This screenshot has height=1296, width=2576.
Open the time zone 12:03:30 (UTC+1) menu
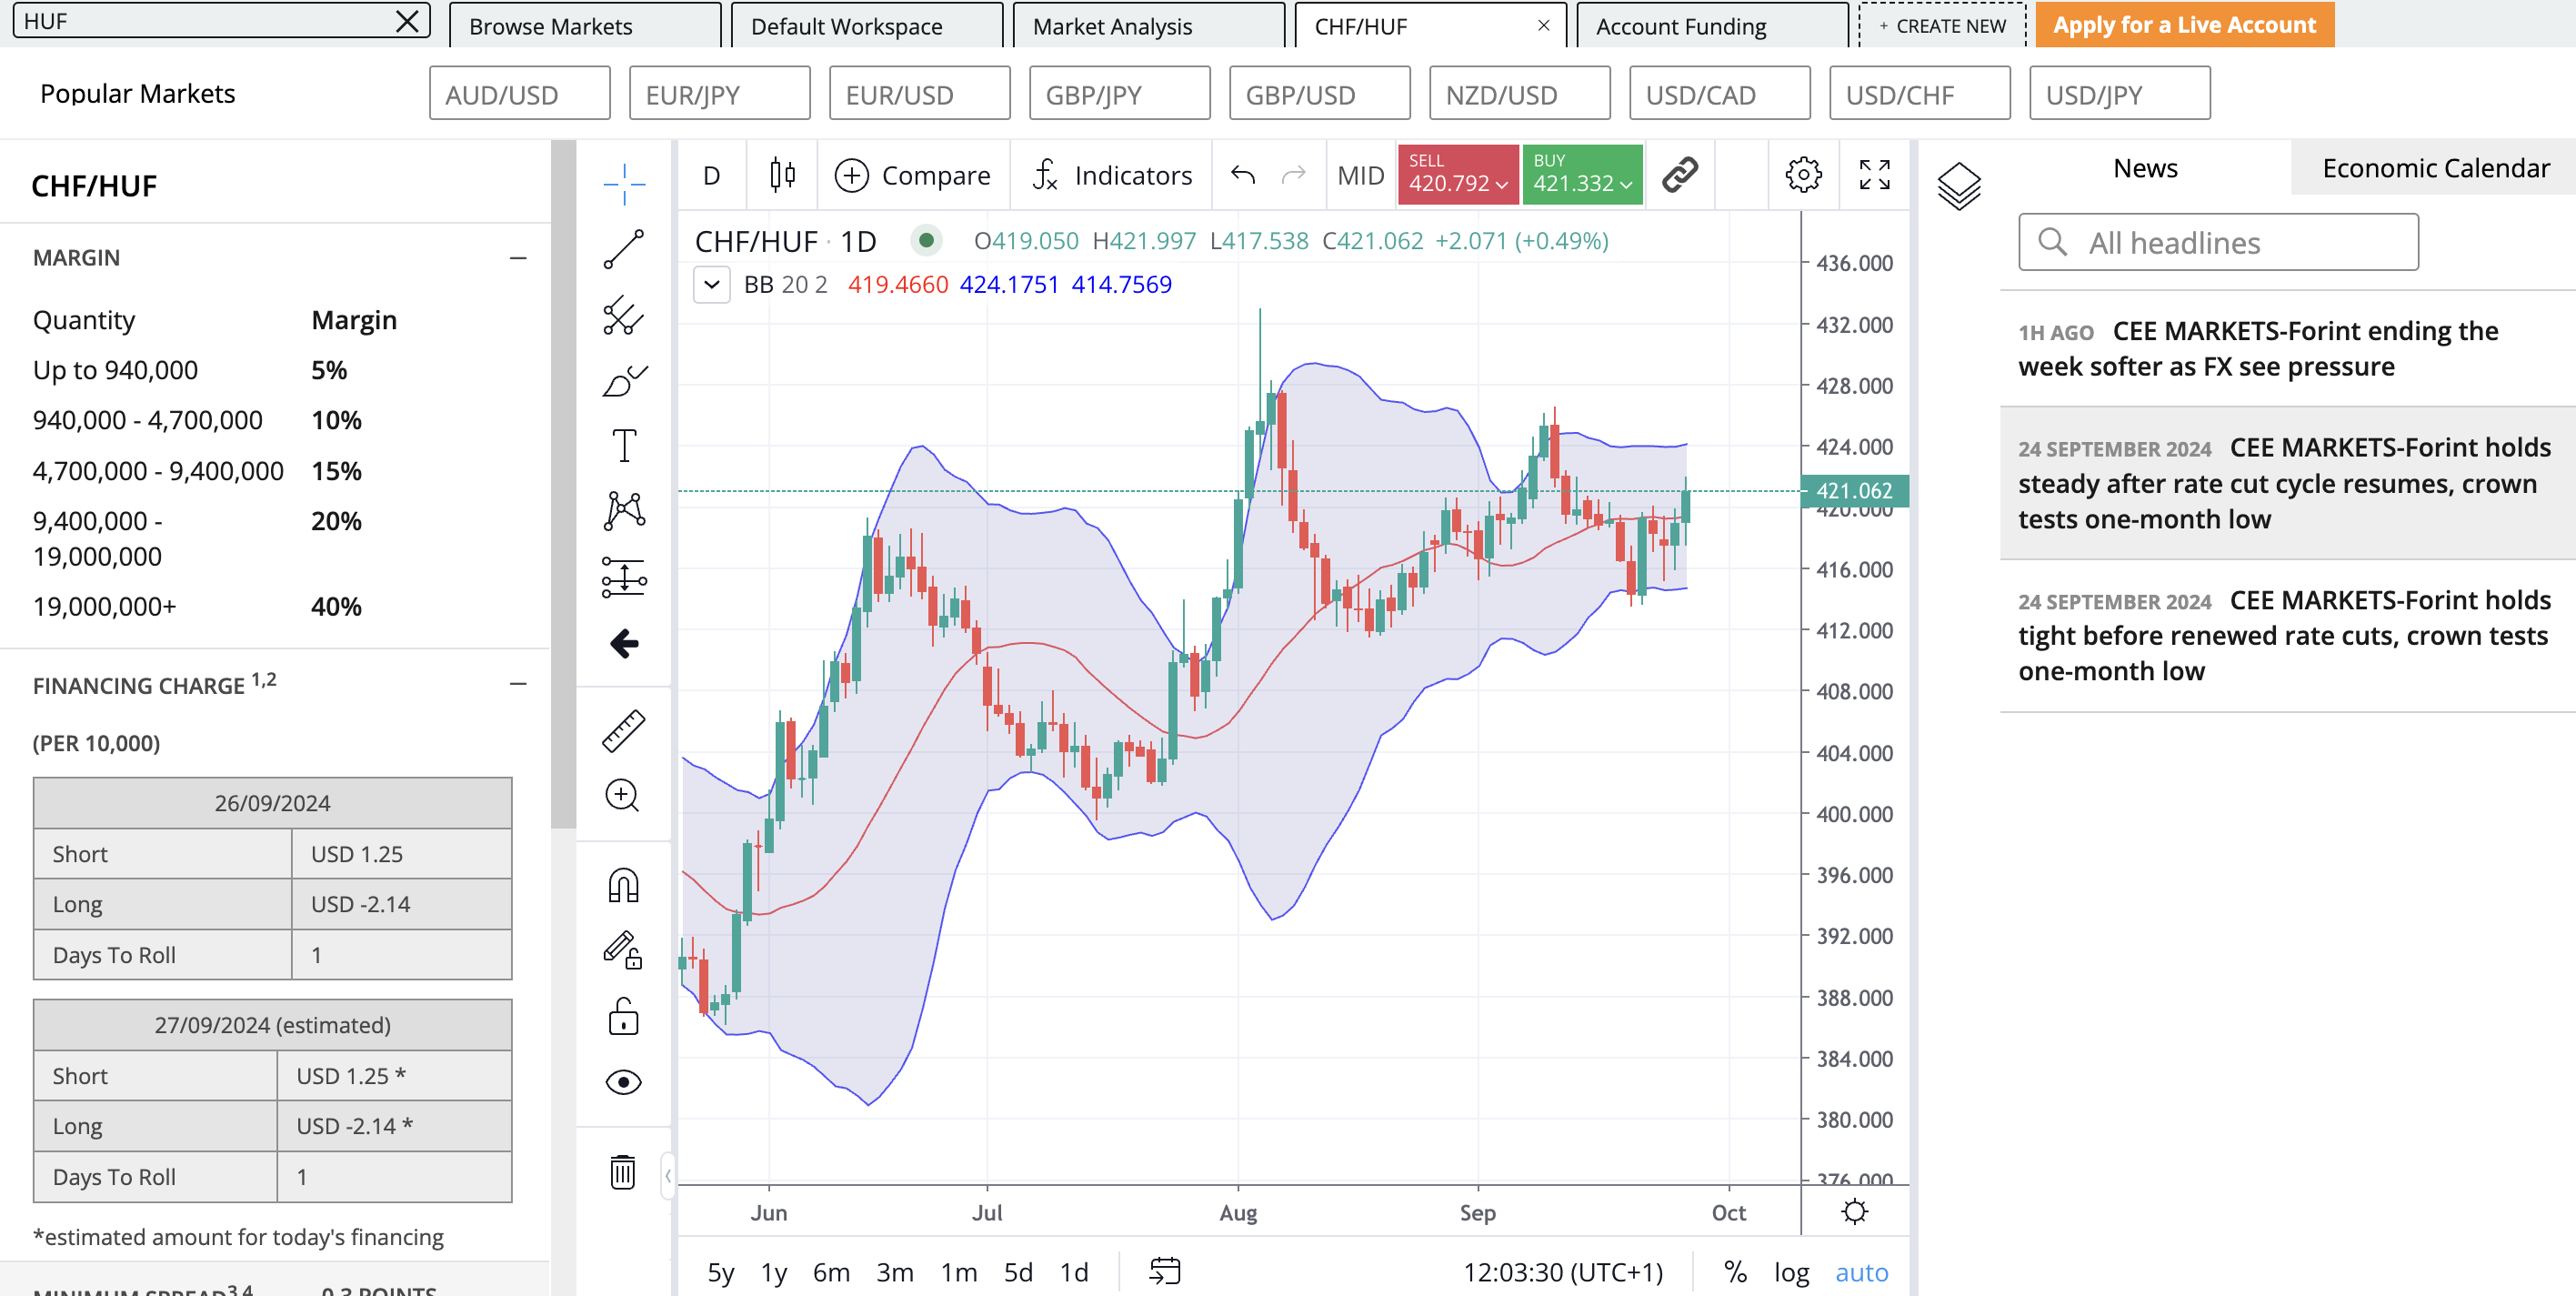click(x=1562, y=1272)
